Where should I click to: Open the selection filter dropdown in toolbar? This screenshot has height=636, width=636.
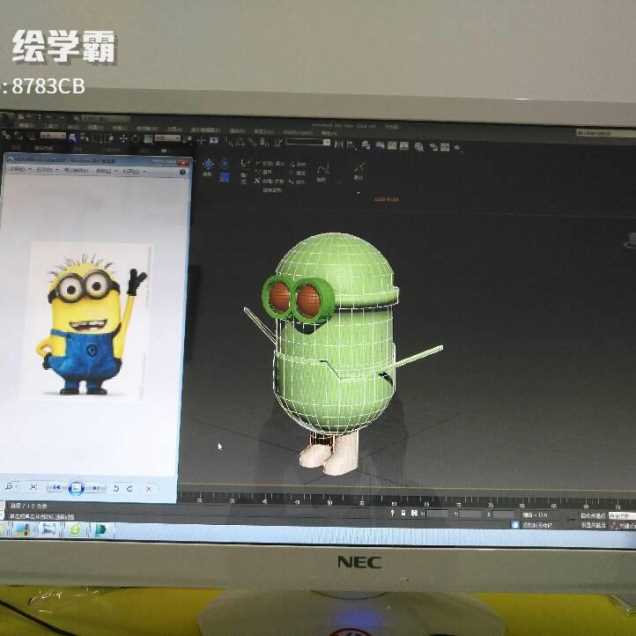coord(53,135)
